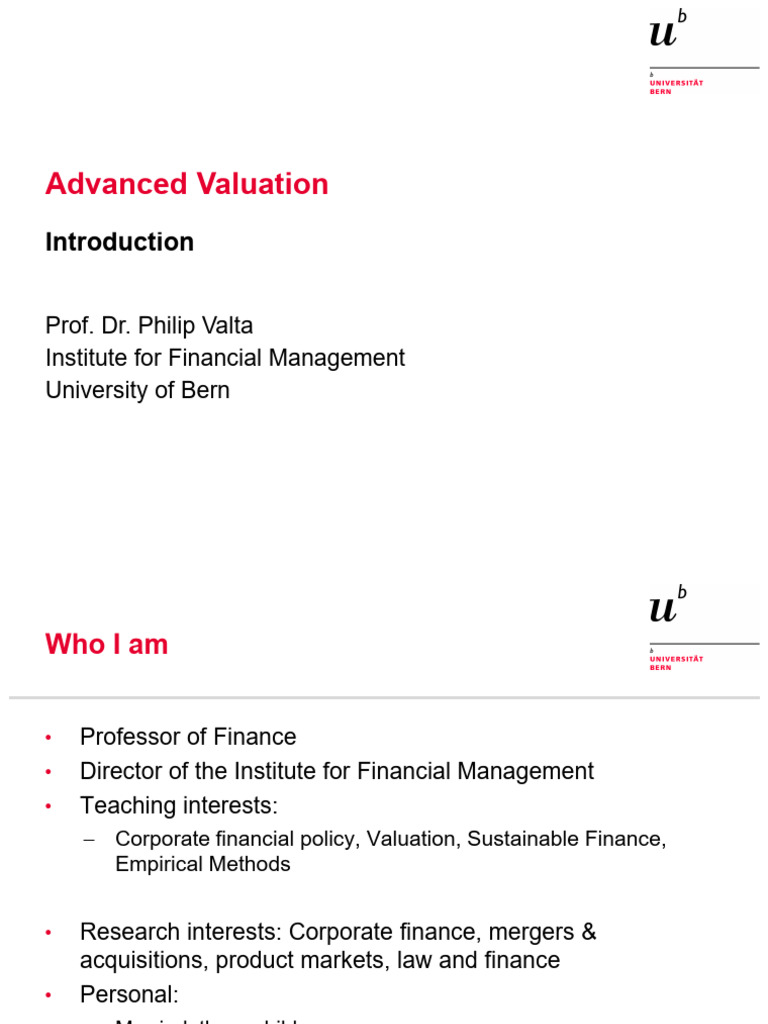The height and width of the screenshot is (1024, 768).
Task: Select the "Advanced Valuation" slide title
Action: (x=187, y=184)
